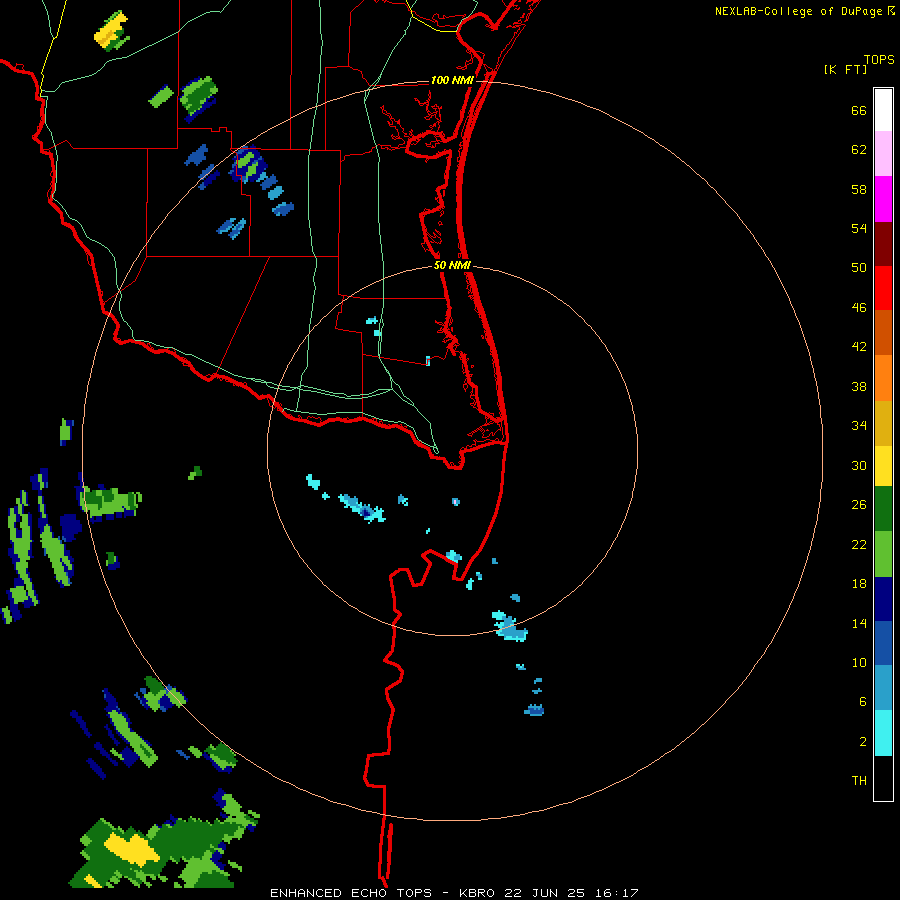The image size is (900, 900).
Task: Click the white swatch in the tops legend
Action: pos(883,110)
